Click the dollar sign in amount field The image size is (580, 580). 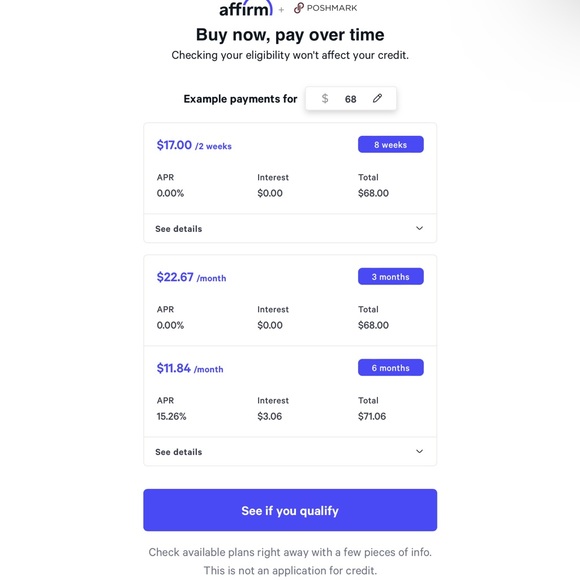coord(325,98)
